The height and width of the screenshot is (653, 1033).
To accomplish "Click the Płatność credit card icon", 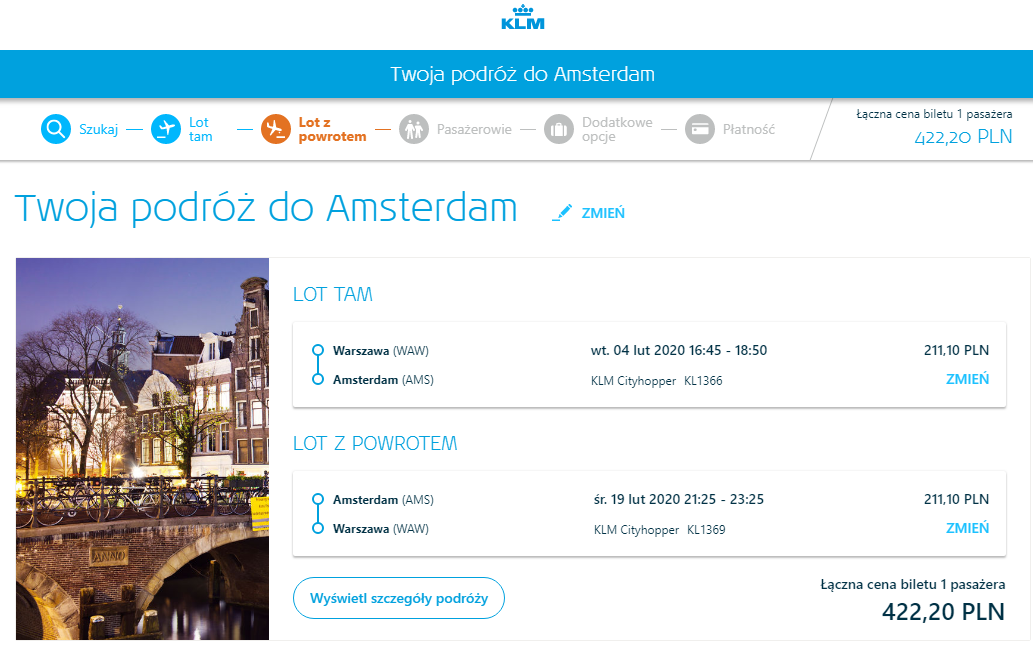I will click(x=700, y=129).
